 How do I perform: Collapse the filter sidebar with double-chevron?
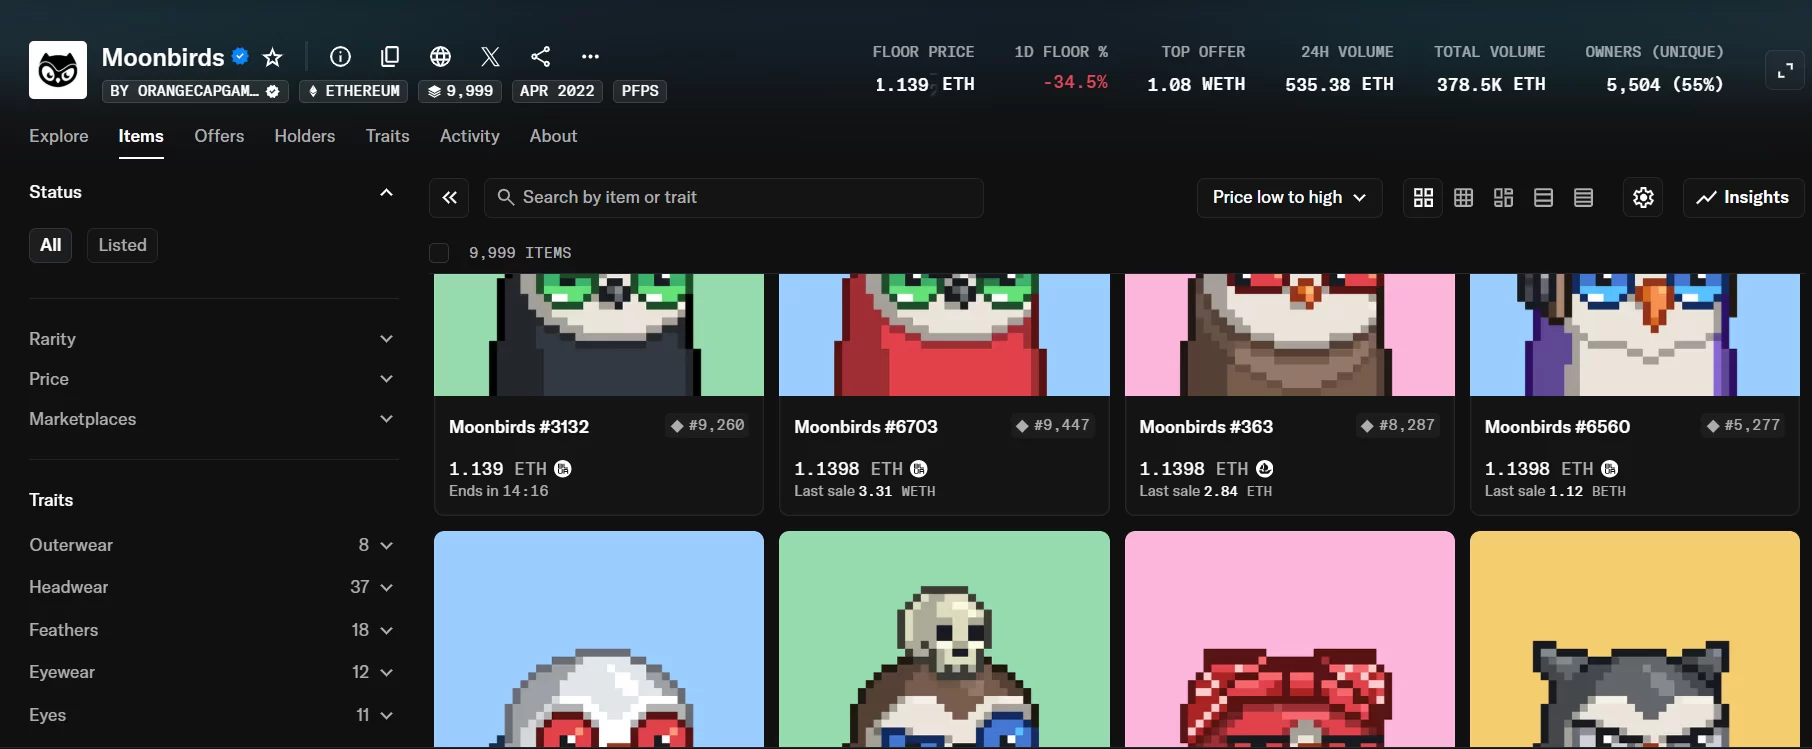coord(449,198)
